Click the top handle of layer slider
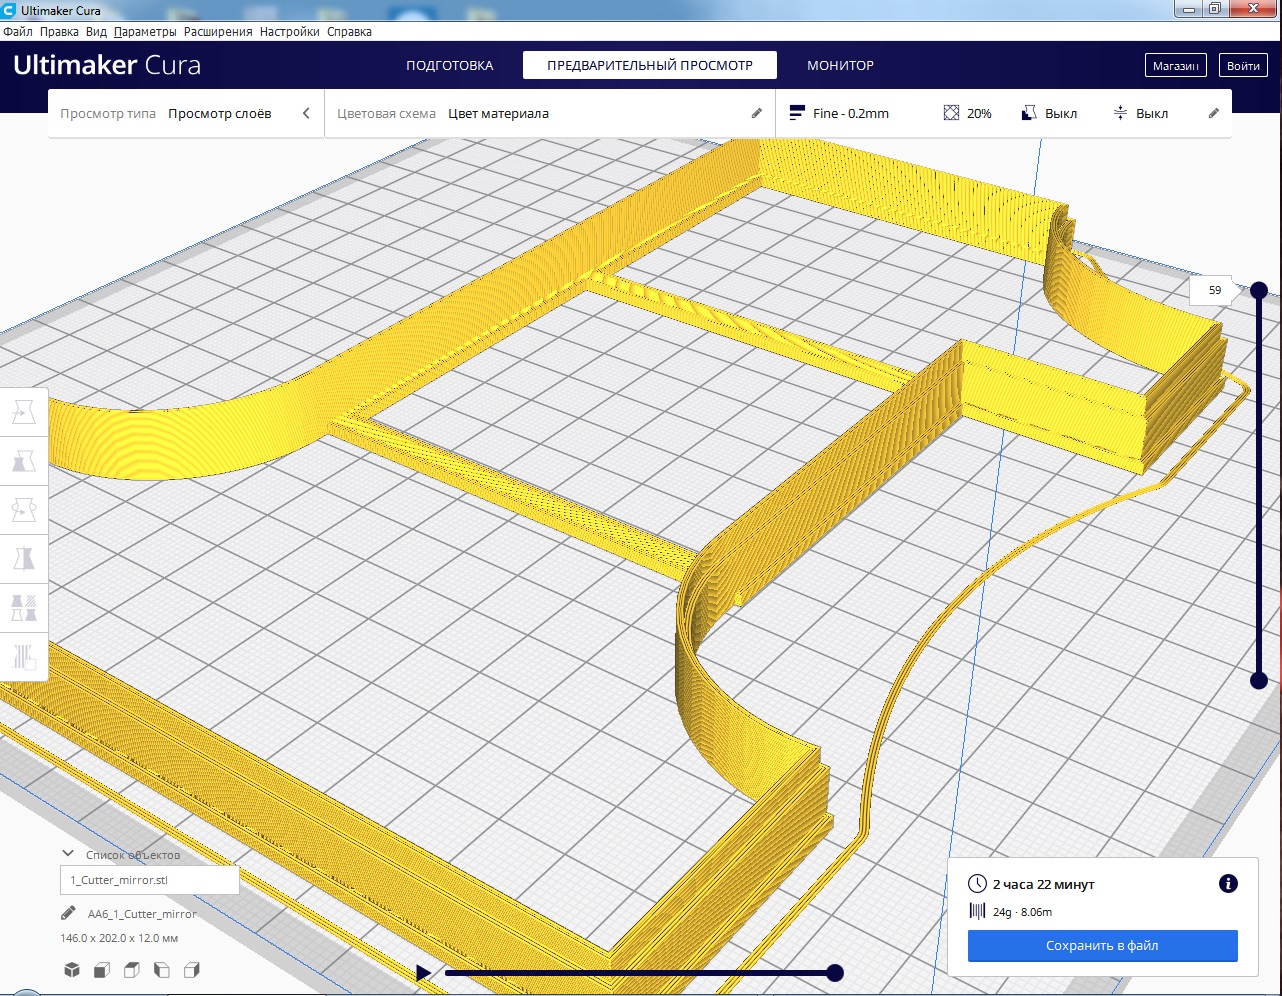 click(x=1259, y=290)
